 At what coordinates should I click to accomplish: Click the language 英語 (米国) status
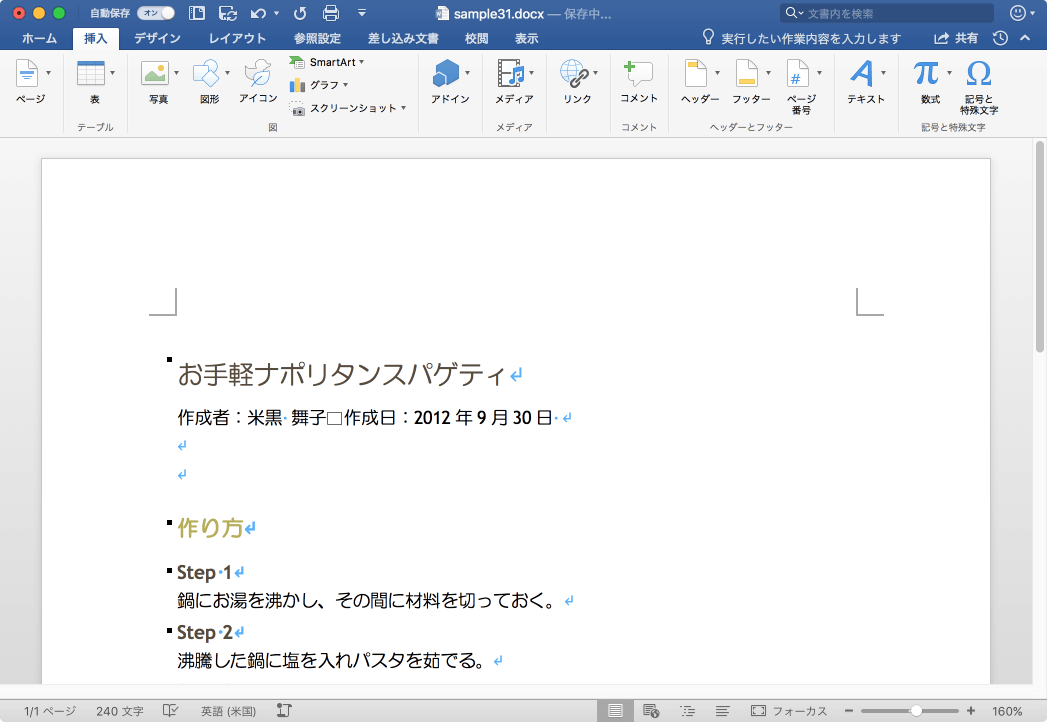point(228,711)
